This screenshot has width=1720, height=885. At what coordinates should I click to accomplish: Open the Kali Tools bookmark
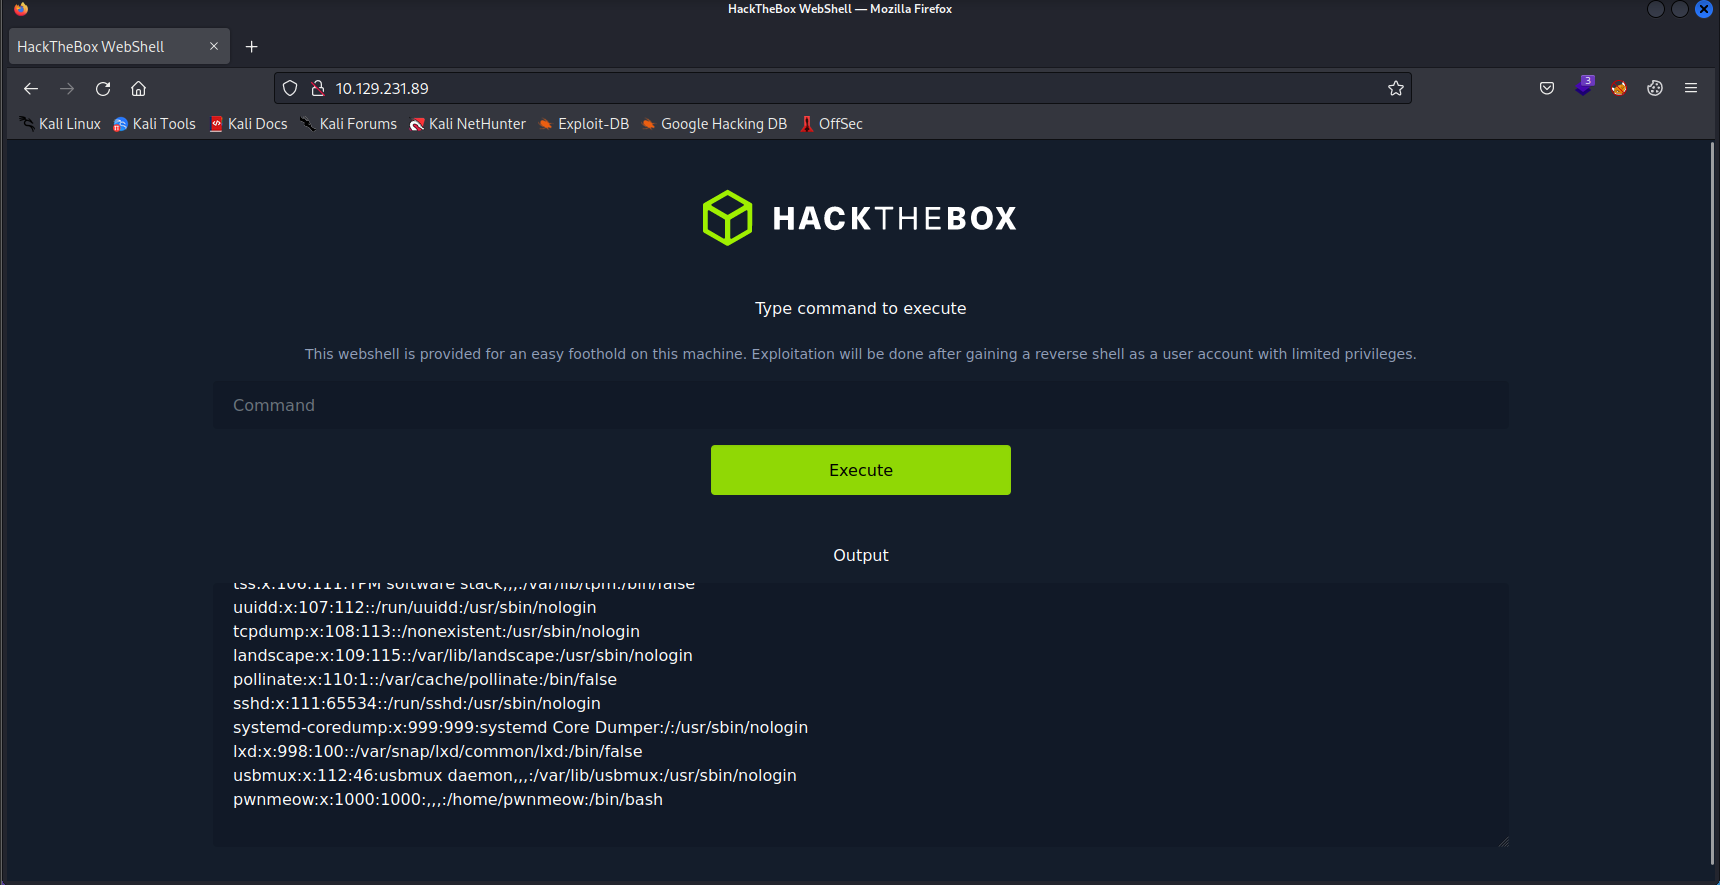point(155,124)
